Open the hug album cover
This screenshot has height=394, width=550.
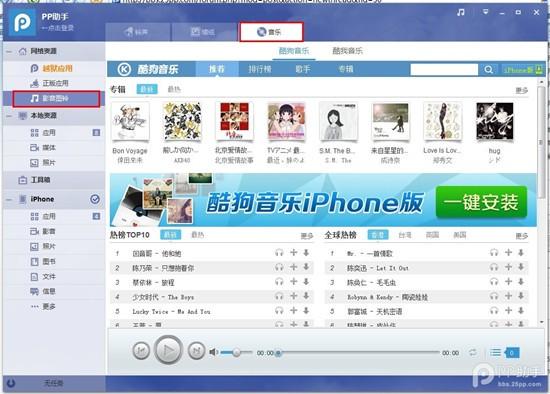click(x=495, y=121)
